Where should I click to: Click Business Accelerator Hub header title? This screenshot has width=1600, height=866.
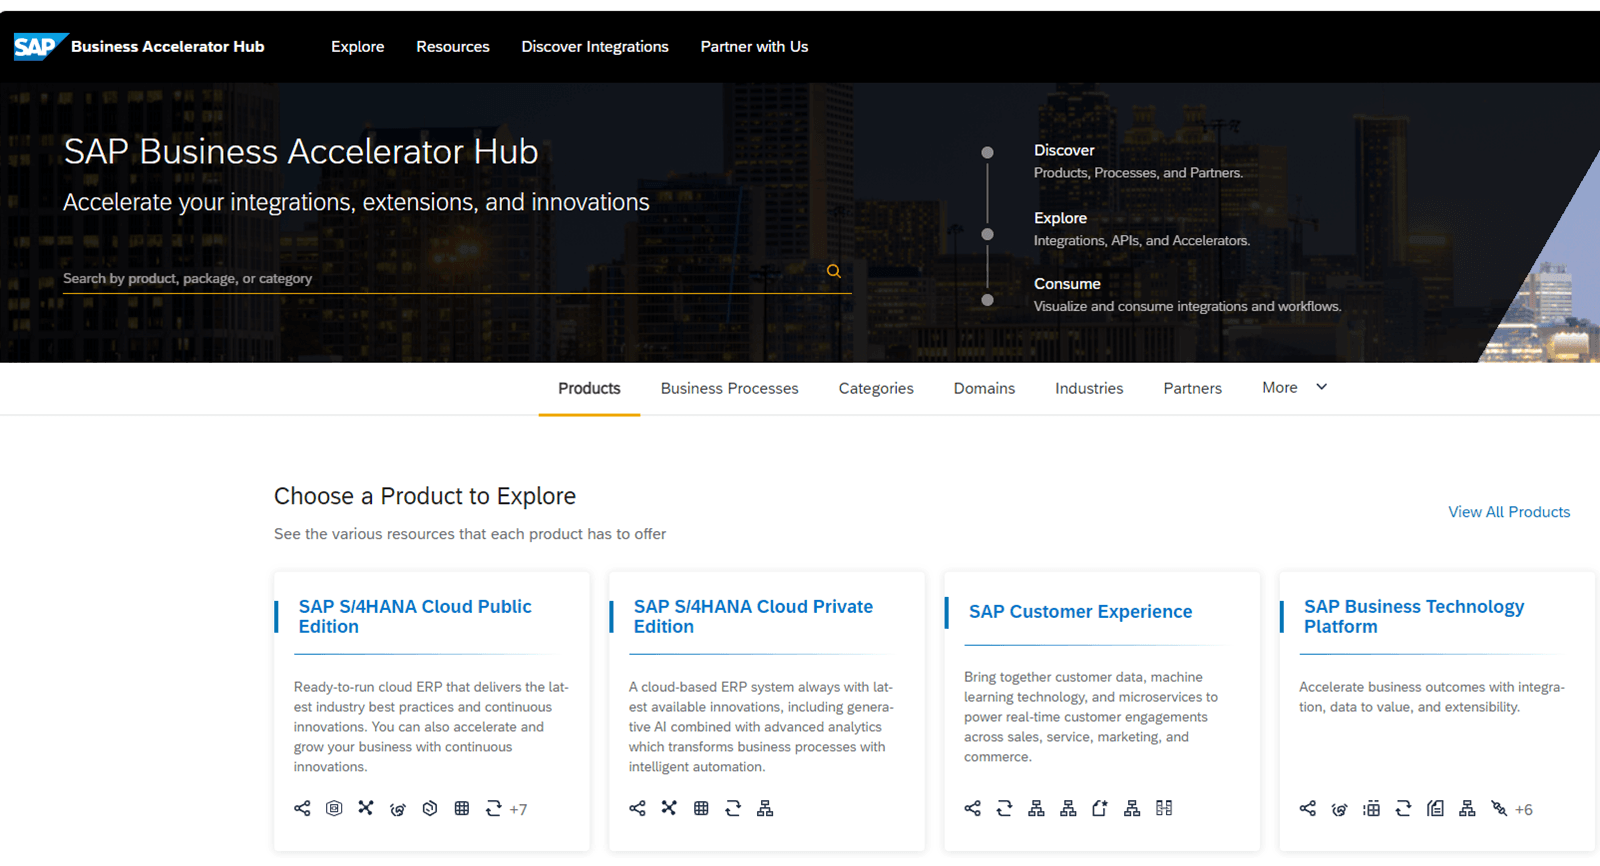click(x=168, y=47)
